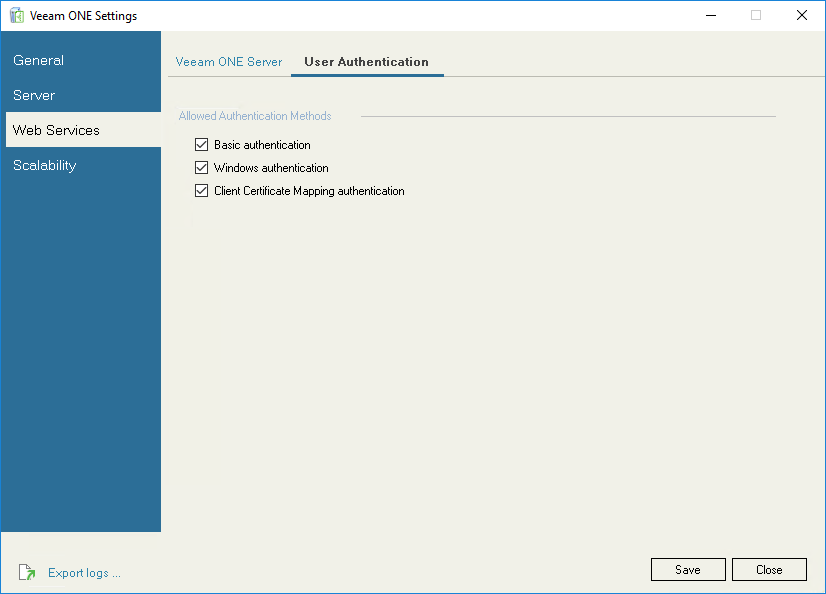The image size is (826, 594).
Task: Open the Export logs link
Action: point(84,573)
